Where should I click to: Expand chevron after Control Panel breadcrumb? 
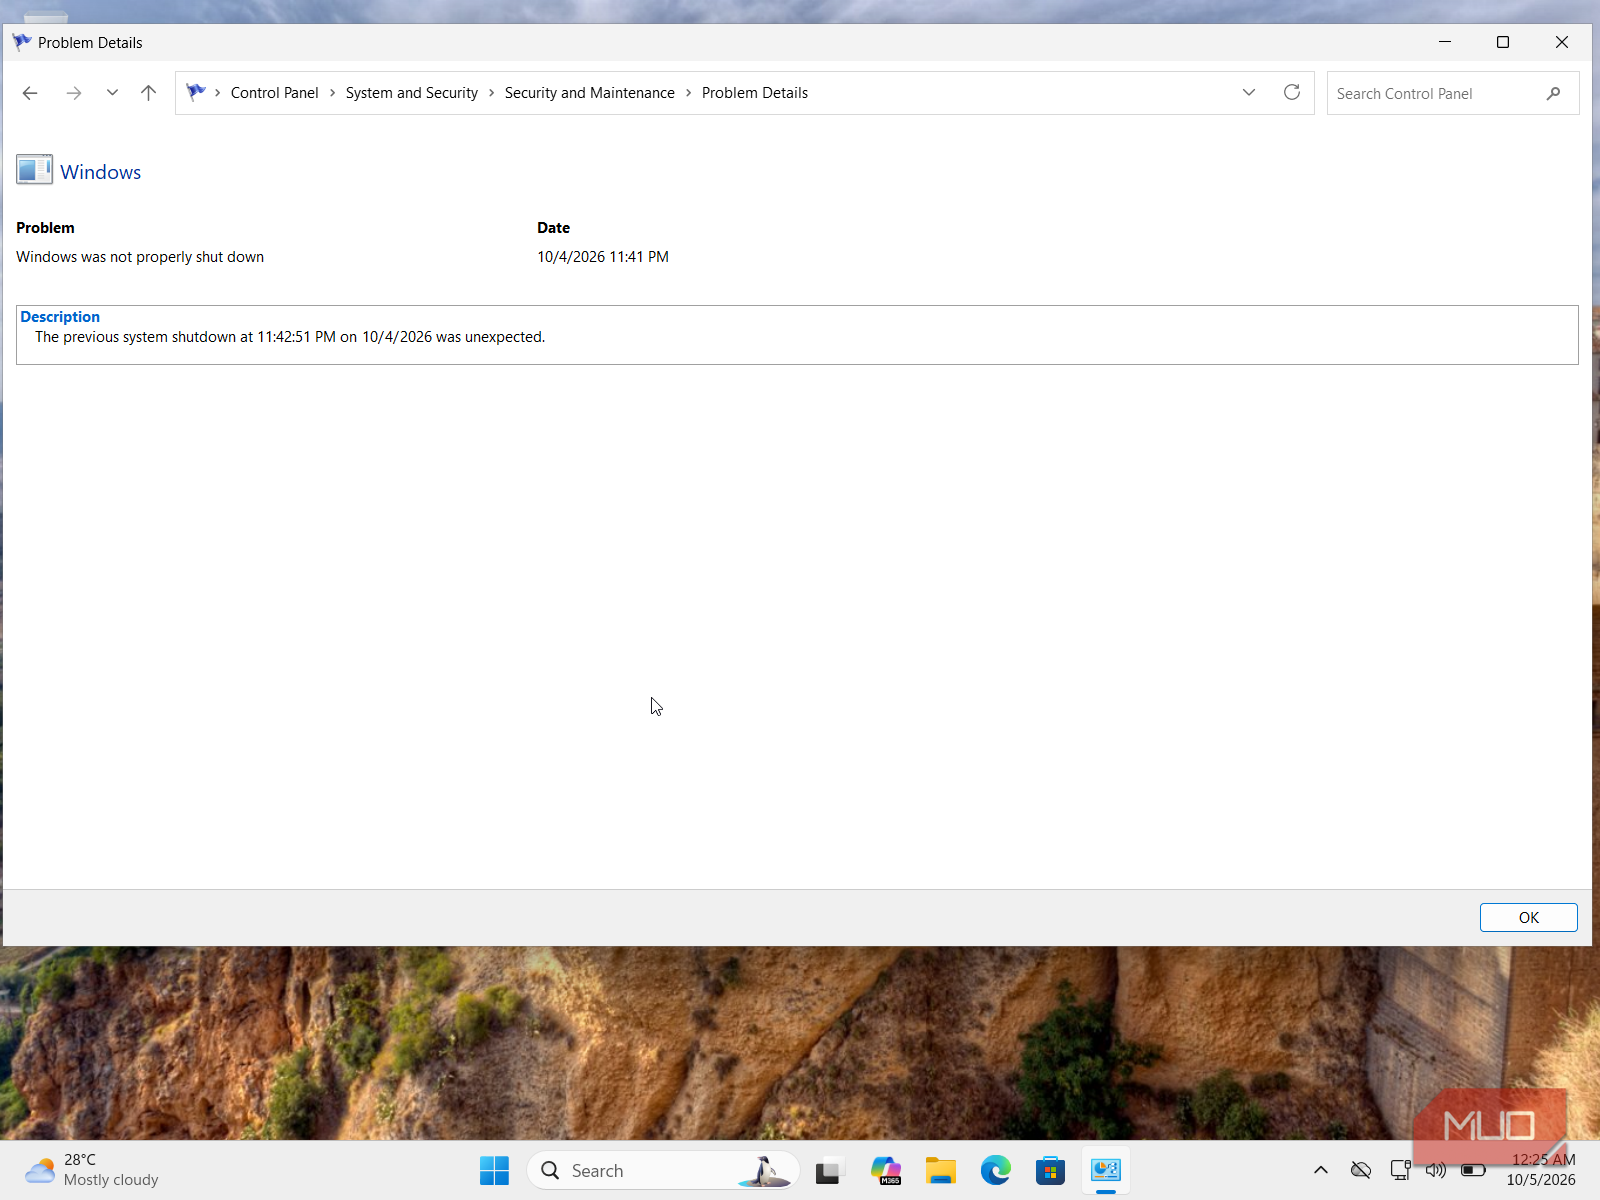332,93
